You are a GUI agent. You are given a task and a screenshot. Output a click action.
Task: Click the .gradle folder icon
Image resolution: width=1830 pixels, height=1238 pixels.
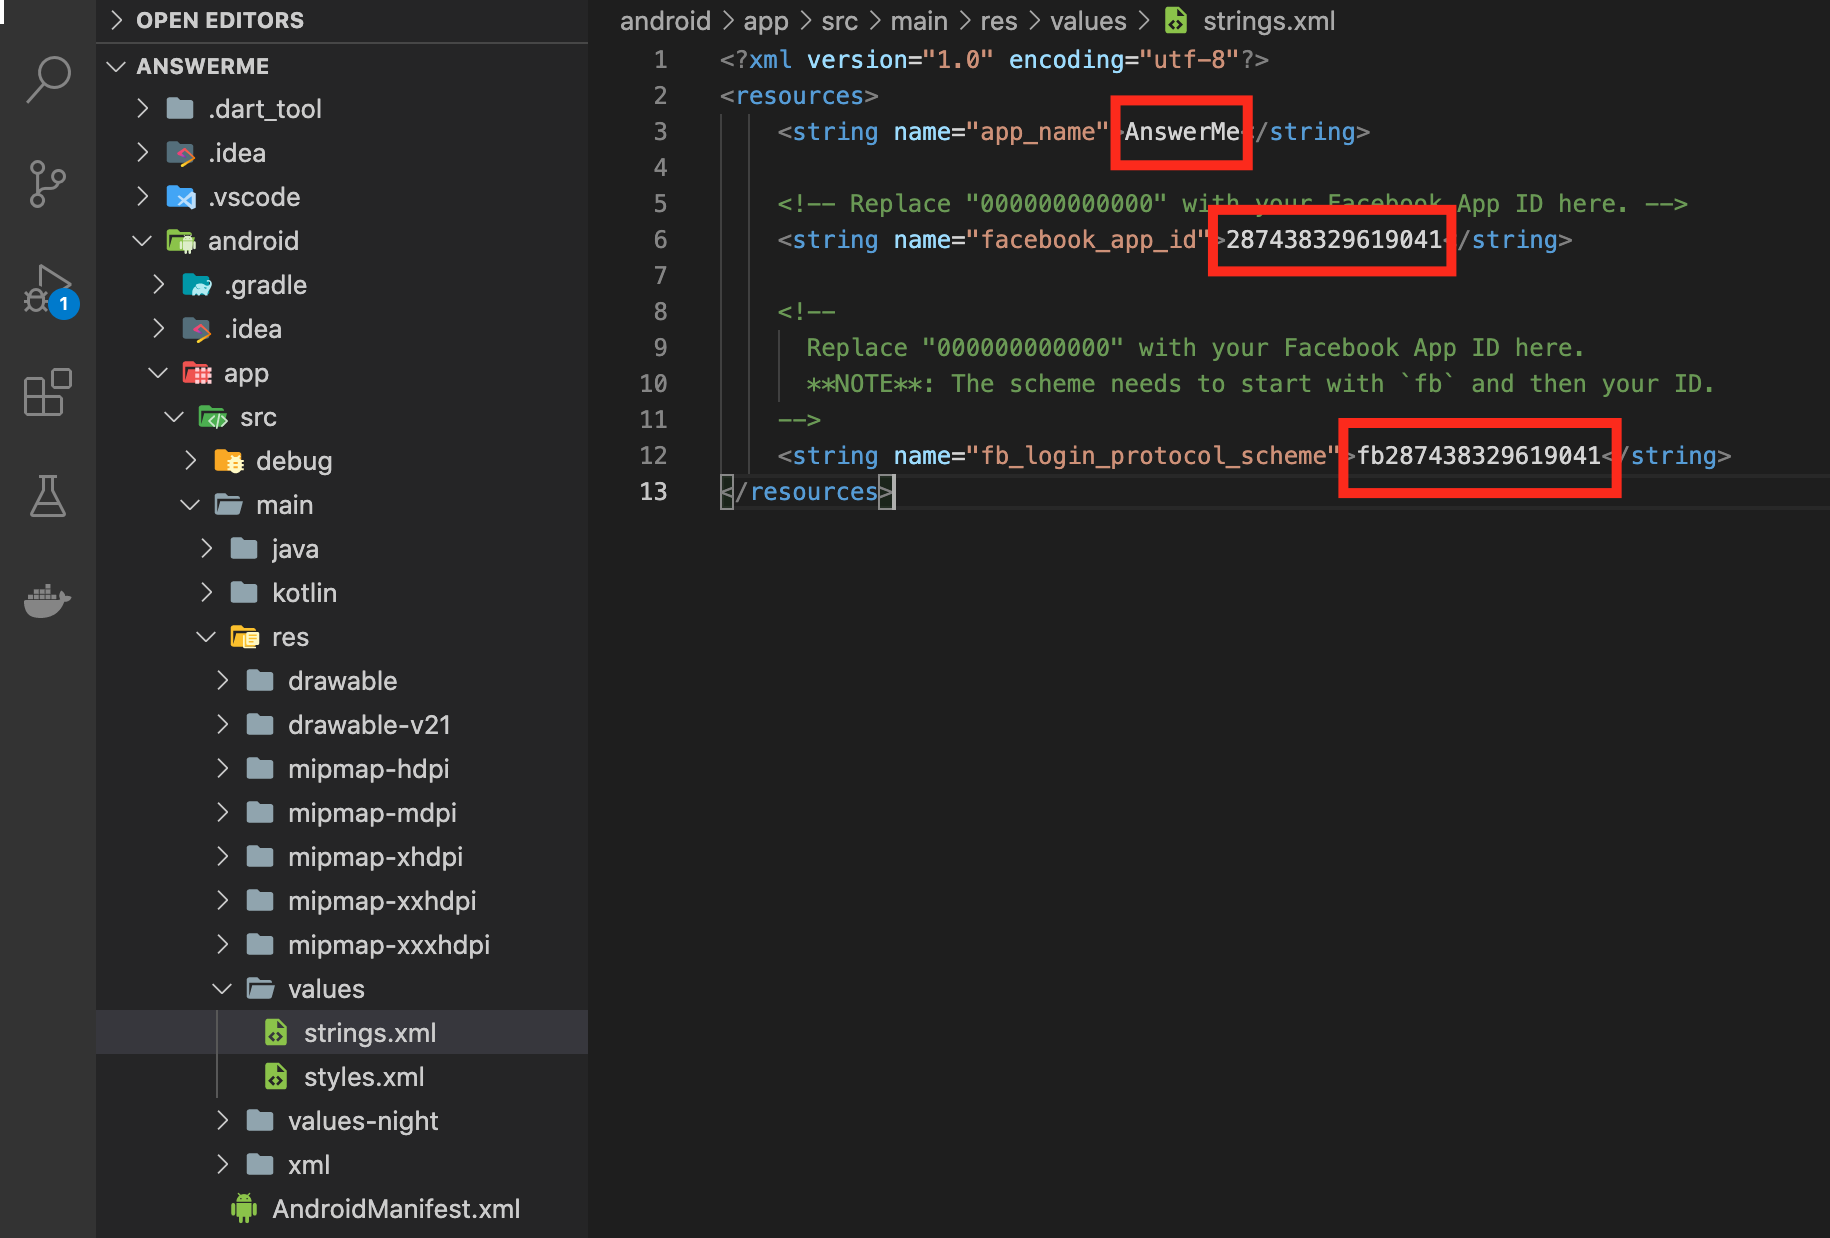tap(197, 285)
